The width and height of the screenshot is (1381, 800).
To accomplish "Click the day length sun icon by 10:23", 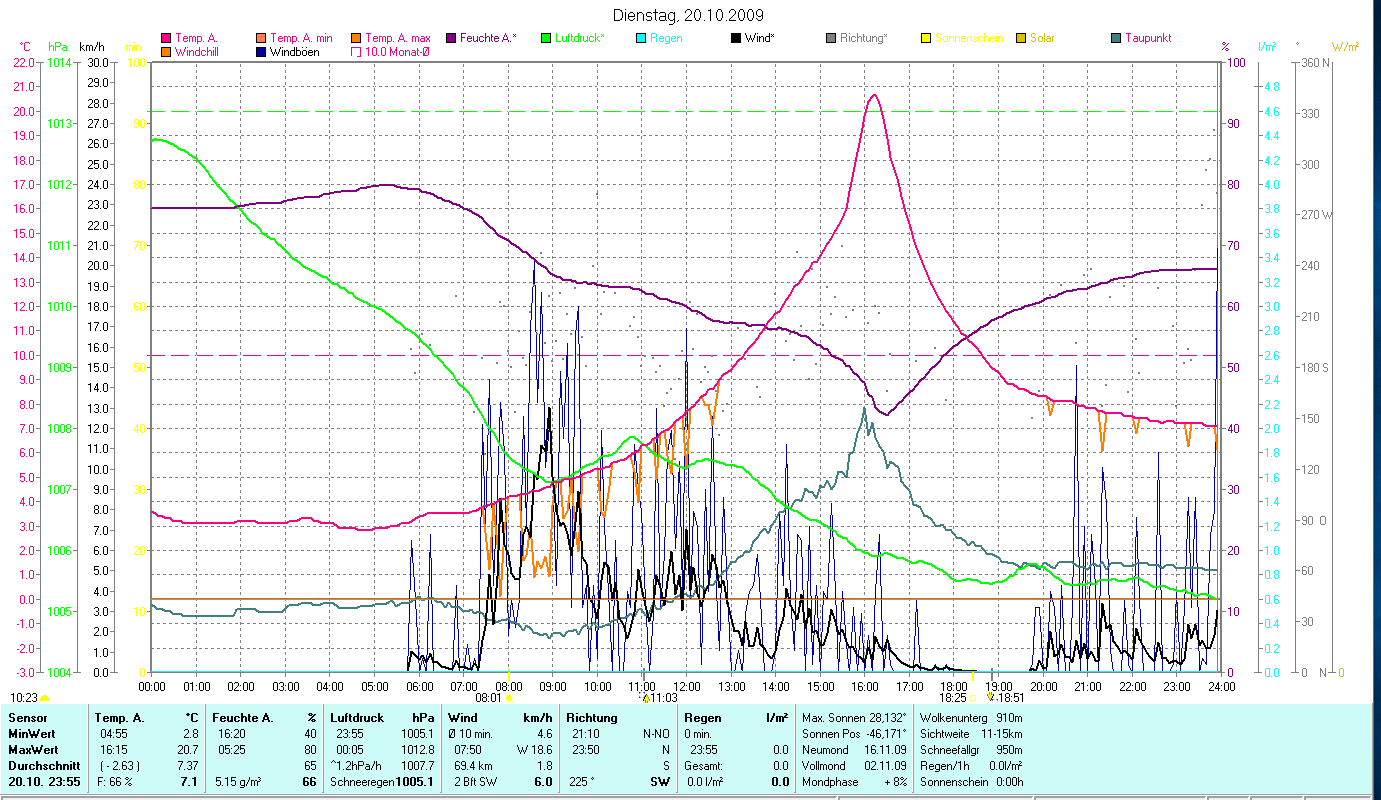I will (x=44, y=698).
